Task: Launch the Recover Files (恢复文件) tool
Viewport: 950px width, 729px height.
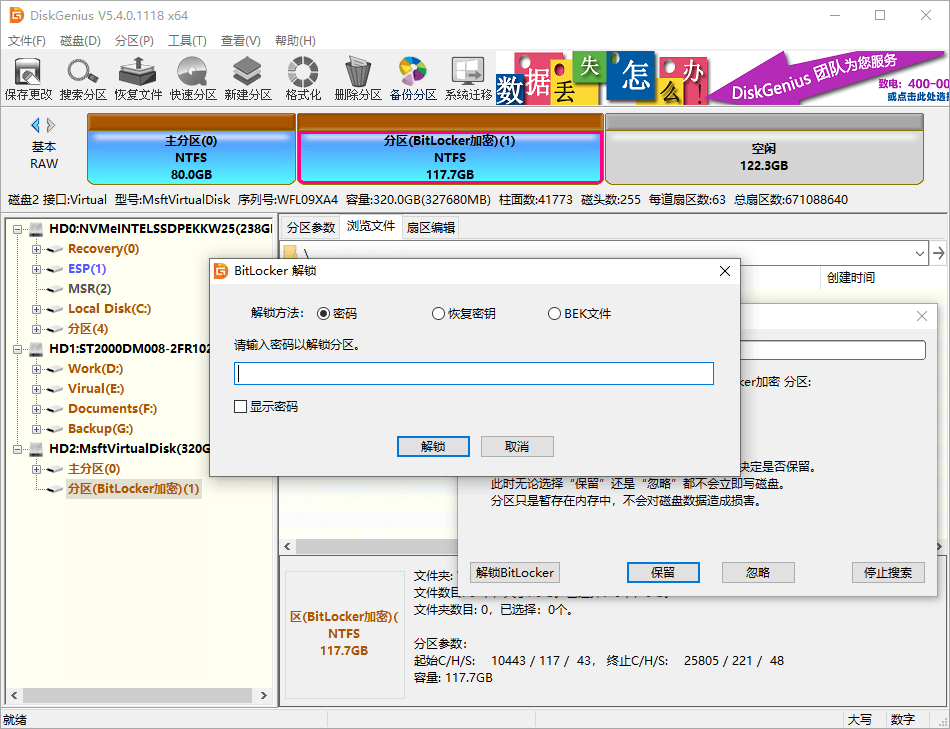Action: pos(138,79)
